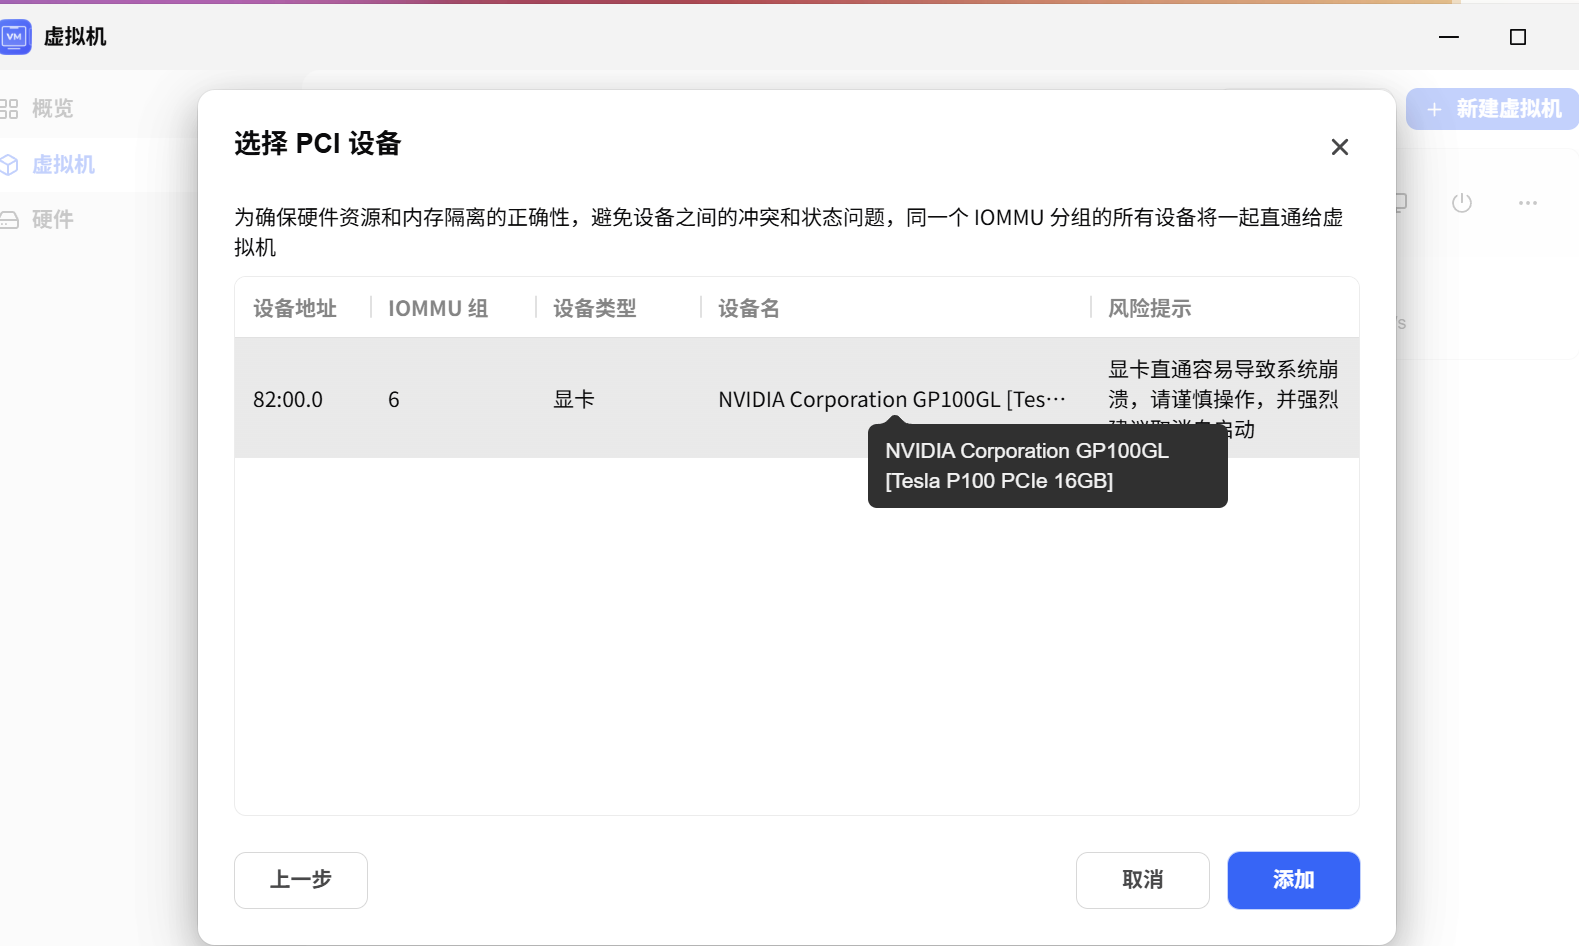Click the IOMMU 组 column header
The height and width of the screenshot is (946, 1579).
point(438,308)
